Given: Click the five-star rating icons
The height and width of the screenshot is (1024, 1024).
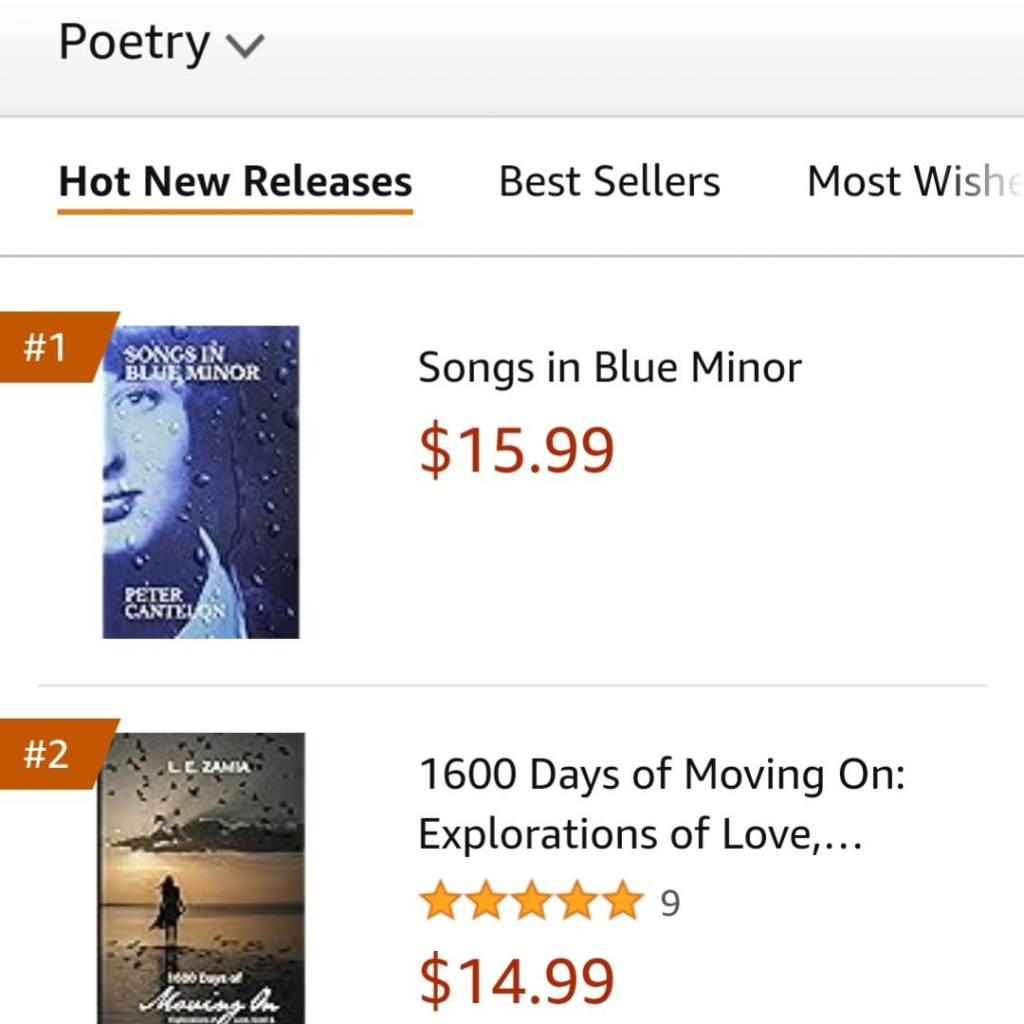Looking at the screenshot, I should 531,902.
